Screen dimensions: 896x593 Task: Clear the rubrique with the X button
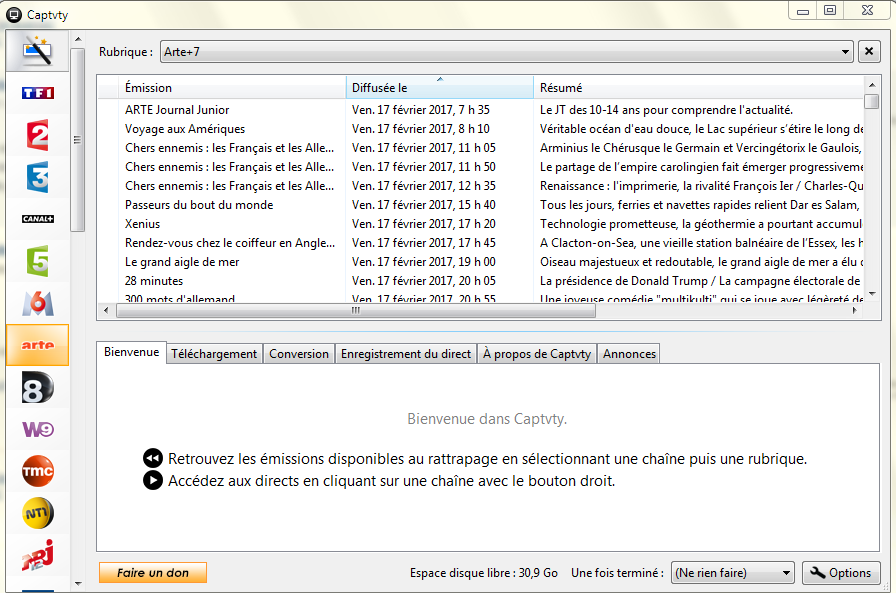[869, 52]
